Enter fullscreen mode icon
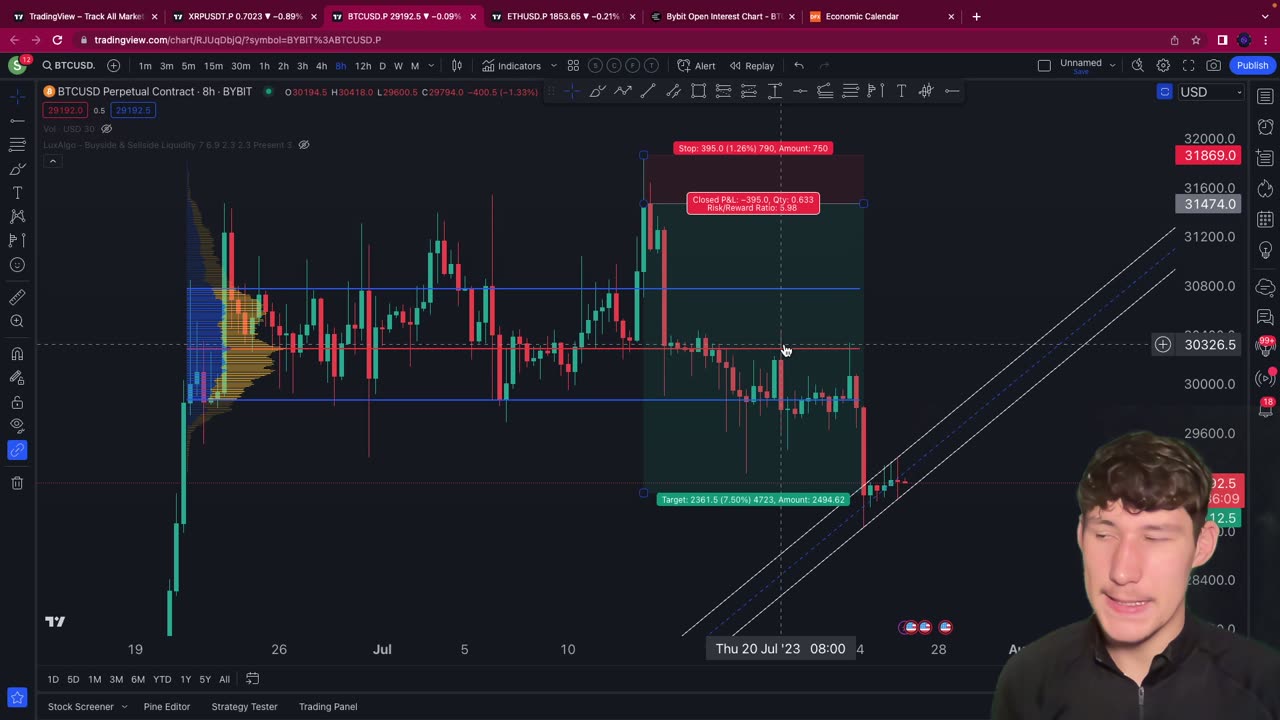Image resolution: width=1280 pixels, height=720 pixels. pos(1188,65)
